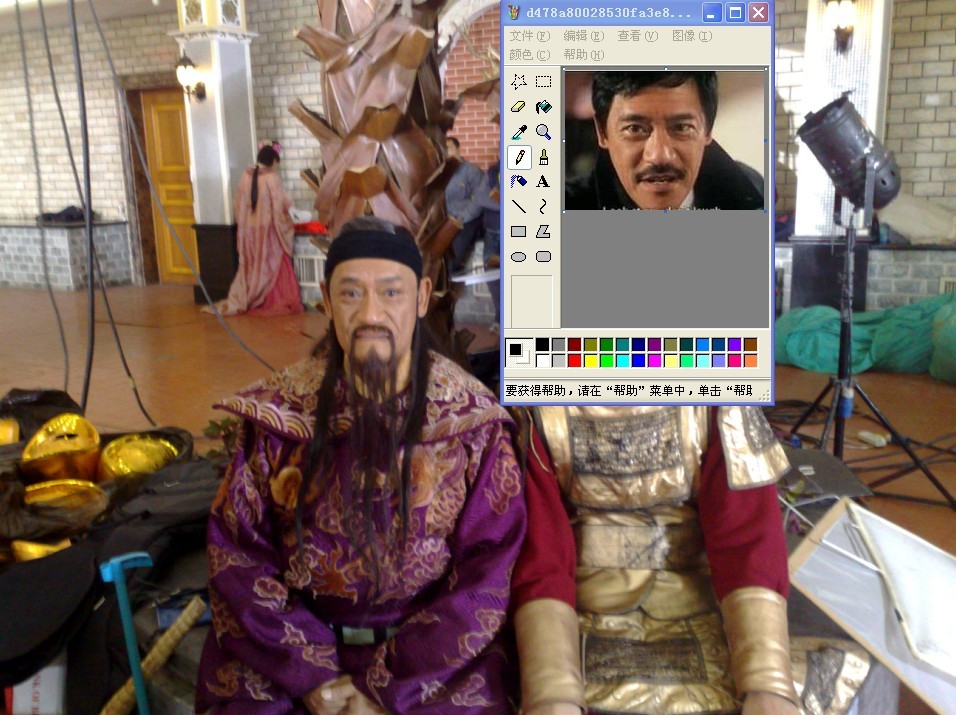This screenshot has height=715, width=956.
Task: Pick the black palette swatch
Action: tap(543, 345)
